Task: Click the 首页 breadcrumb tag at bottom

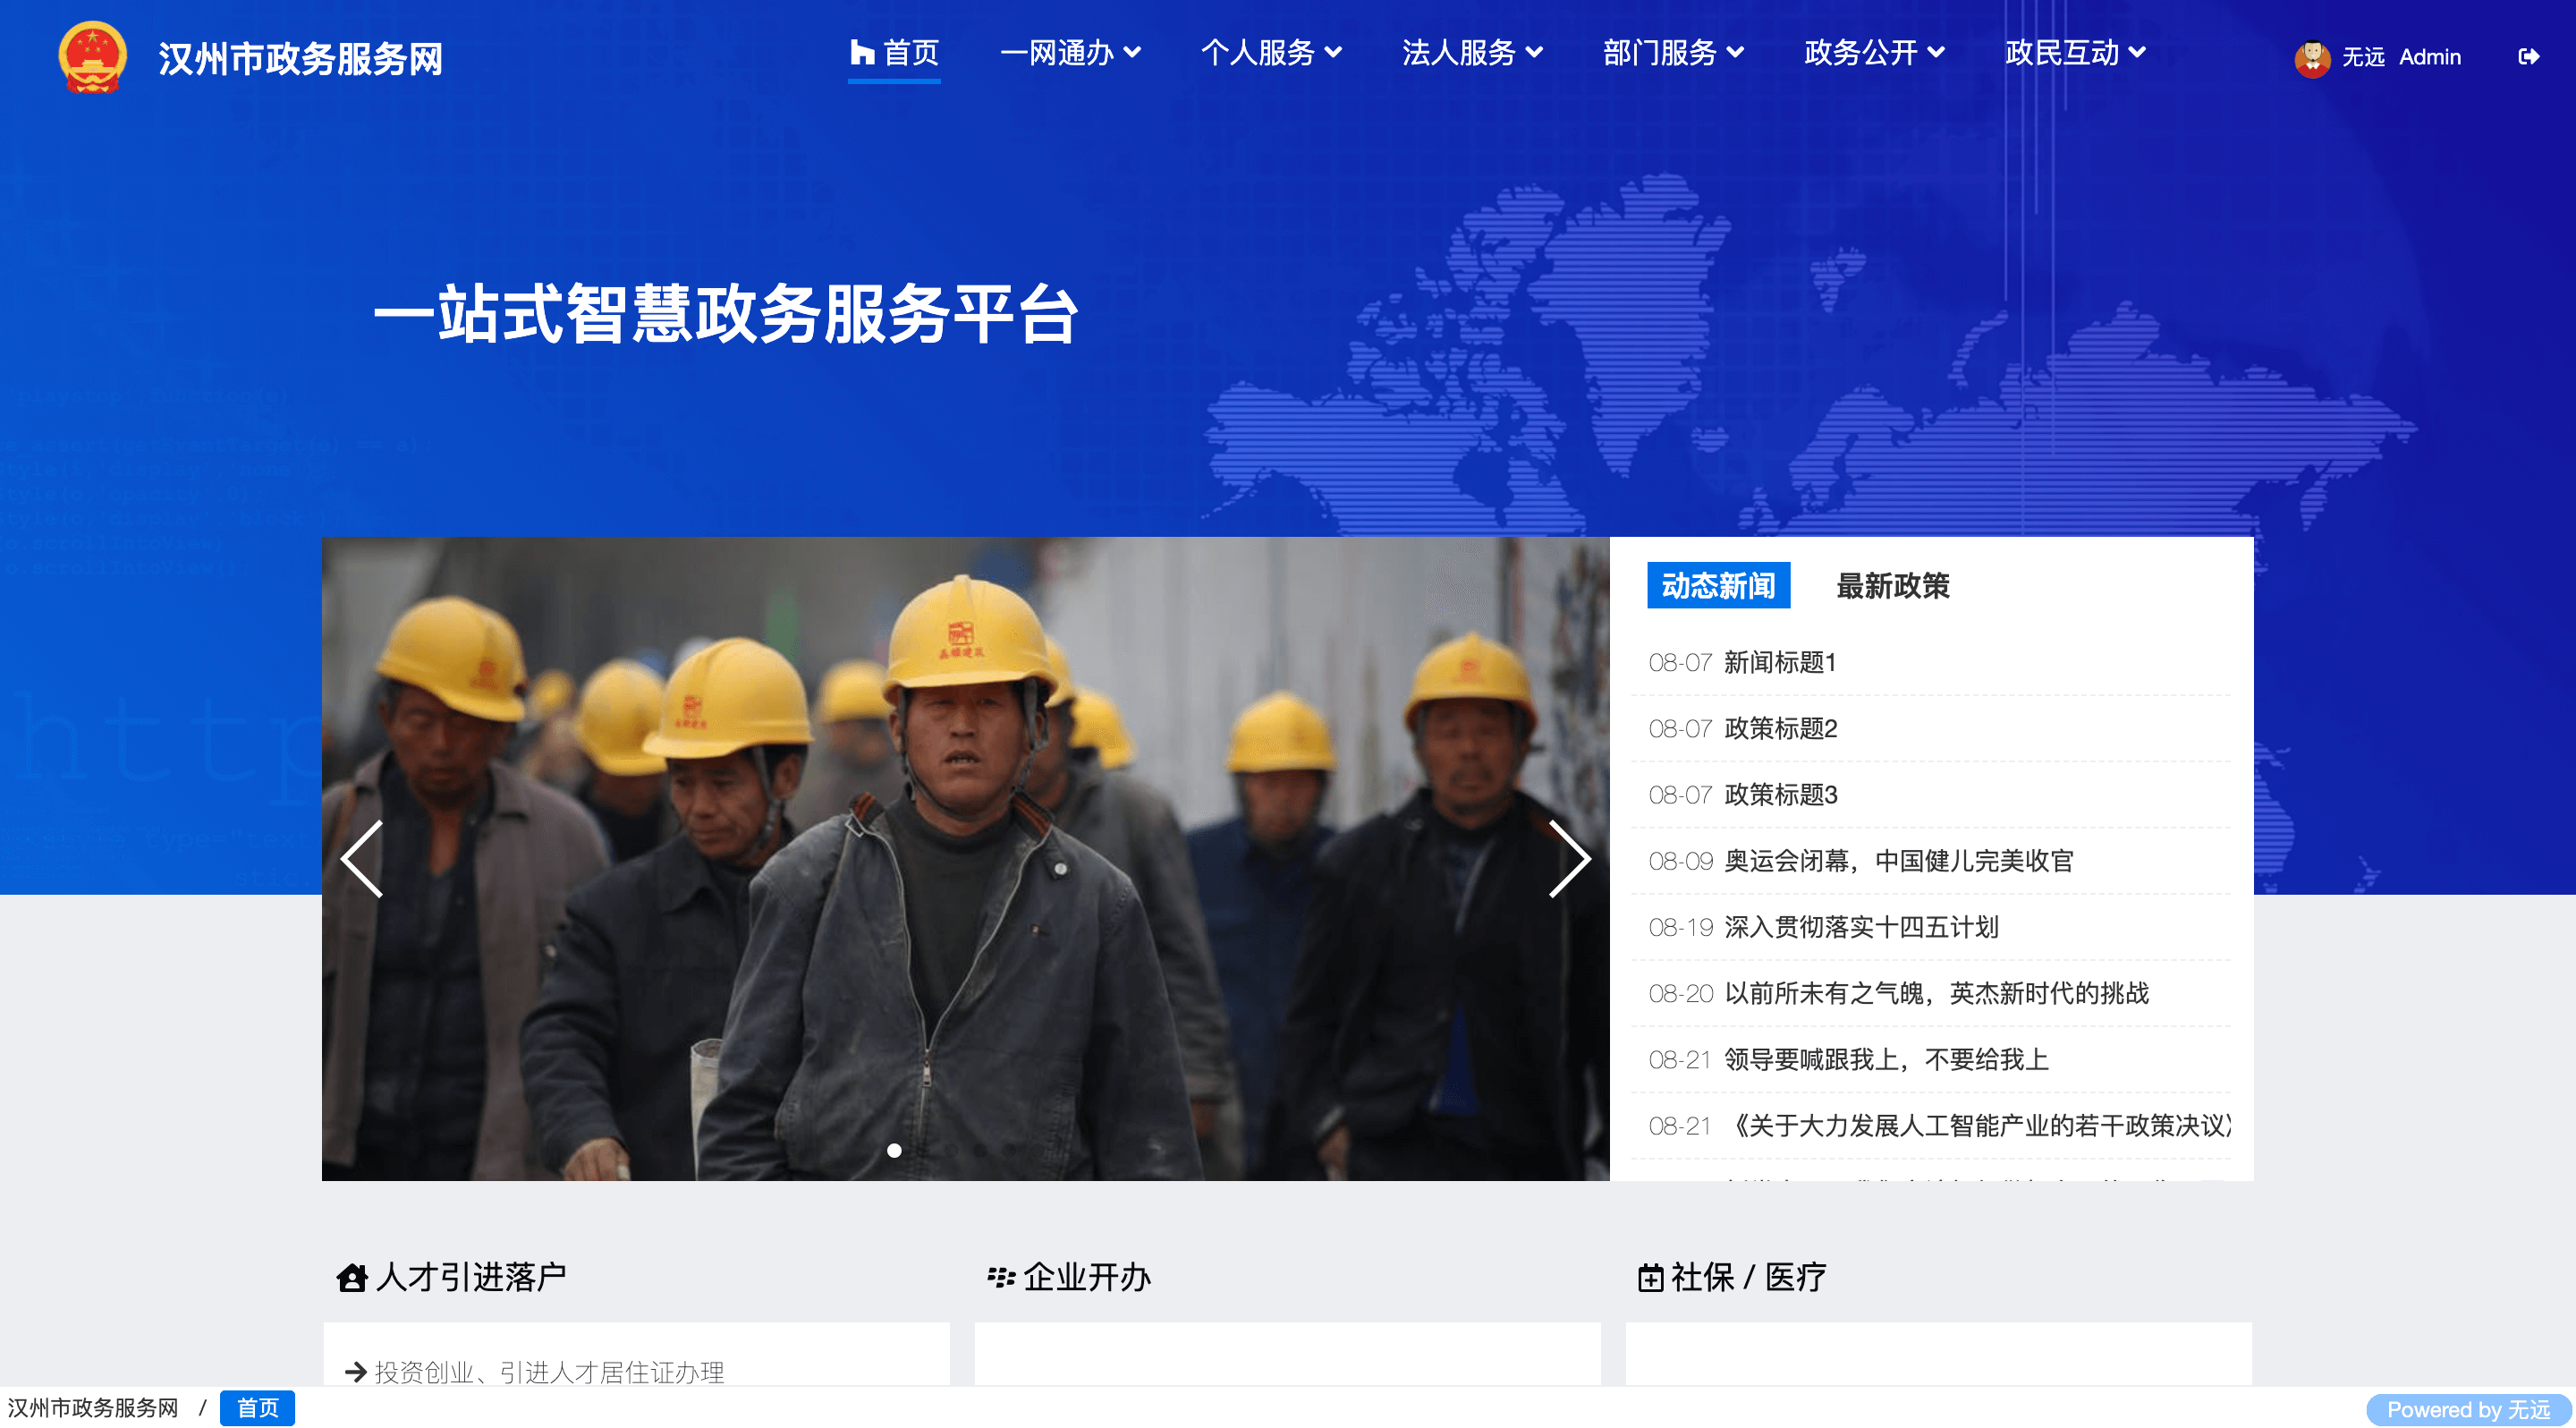Action: (x=257, y=1407)
